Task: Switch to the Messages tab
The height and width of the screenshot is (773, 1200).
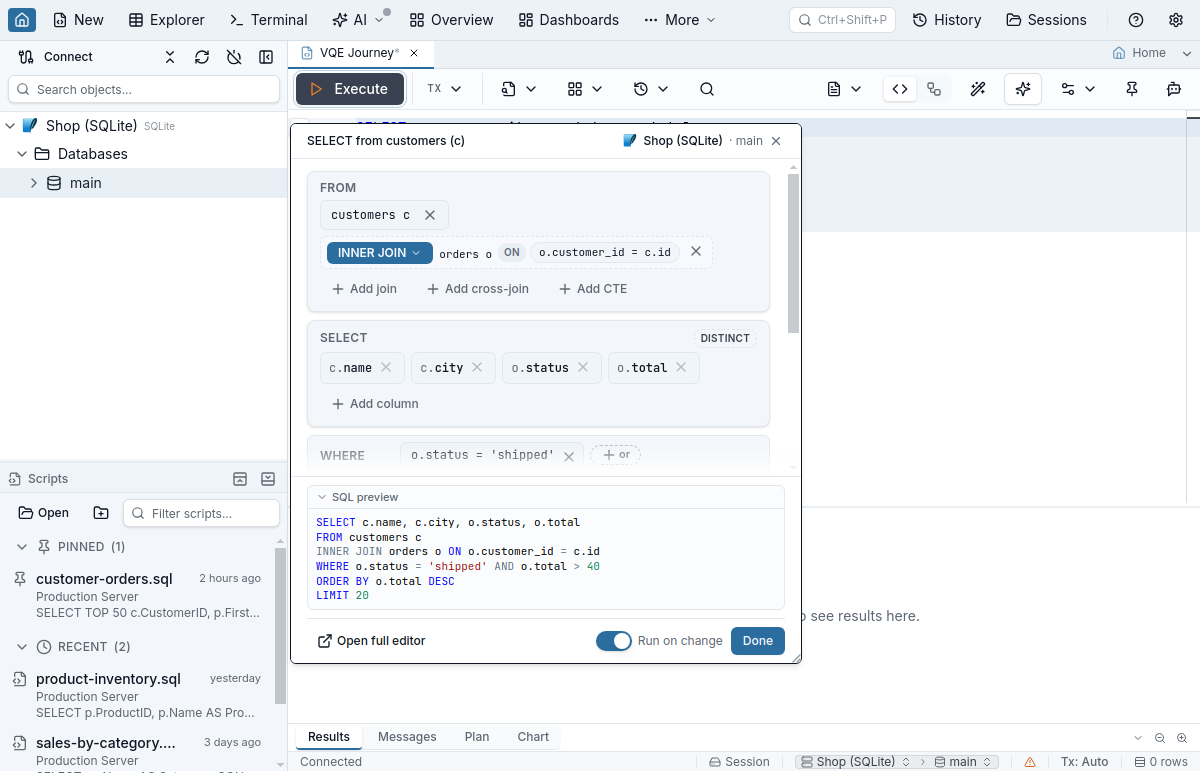Action: (407, 737)
